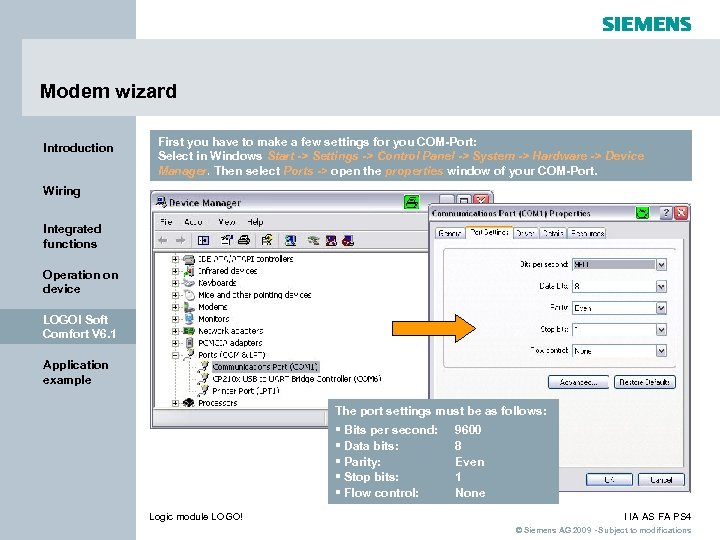Go to the Introduction section in slide sidebar
This screenshot has height=540, width=720.
[x=78, y=148]
